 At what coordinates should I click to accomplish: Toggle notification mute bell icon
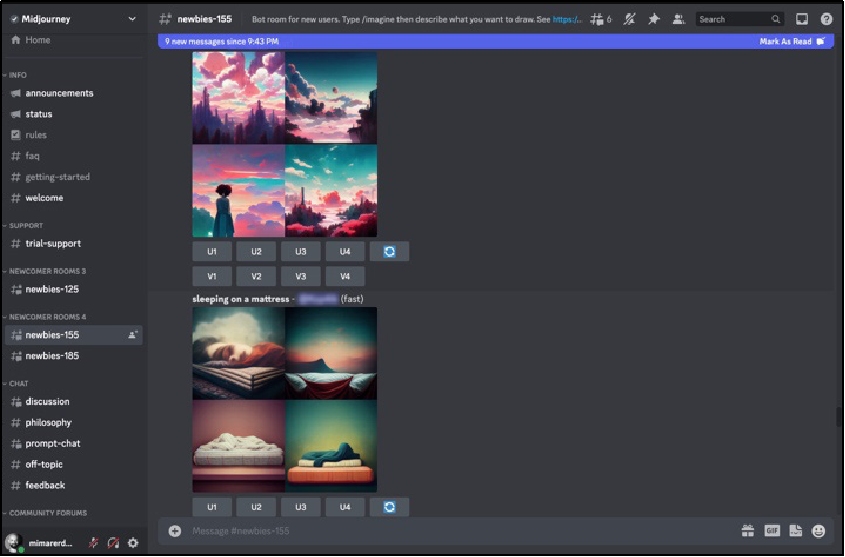click(629, 19)
